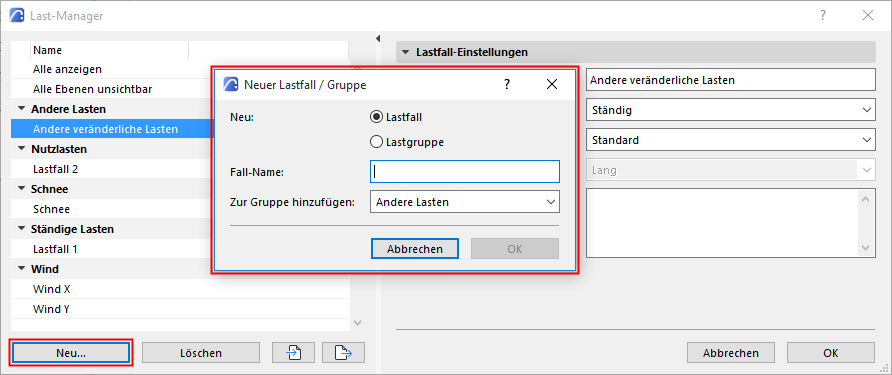Collapse the Wind group
Image resolution: width=892 pixels, height=375 pixels.
22,269
